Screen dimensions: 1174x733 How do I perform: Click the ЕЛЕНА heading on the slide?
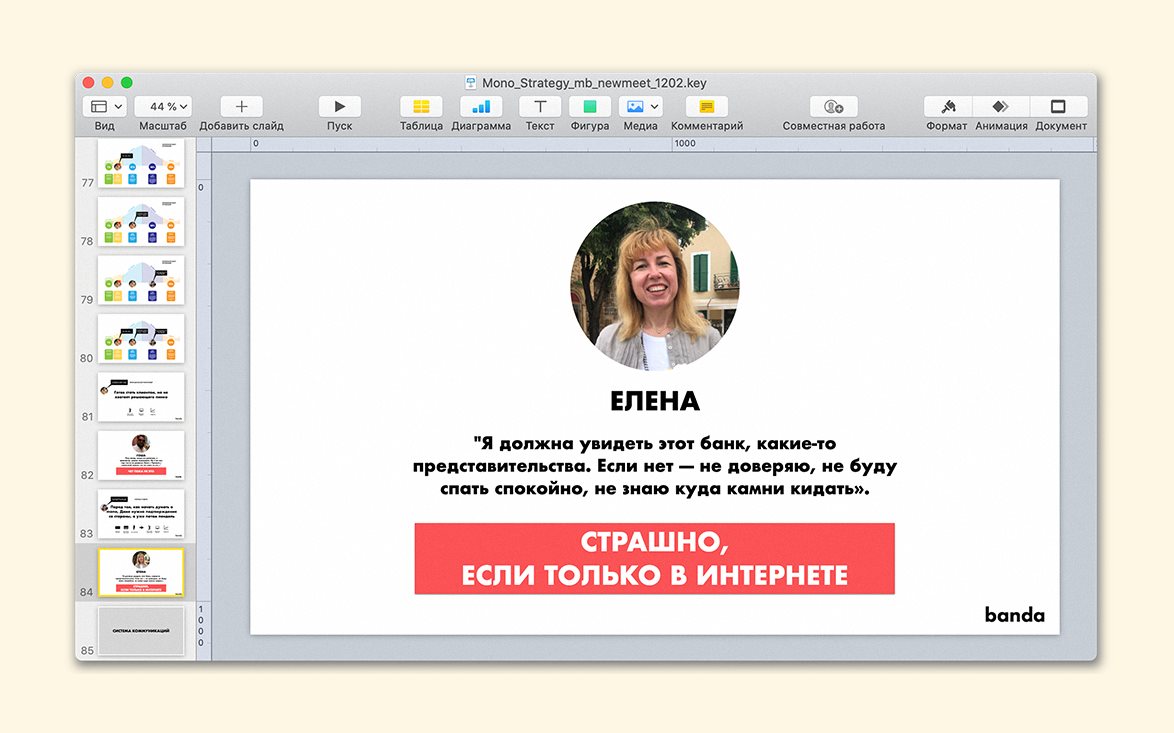655,402
